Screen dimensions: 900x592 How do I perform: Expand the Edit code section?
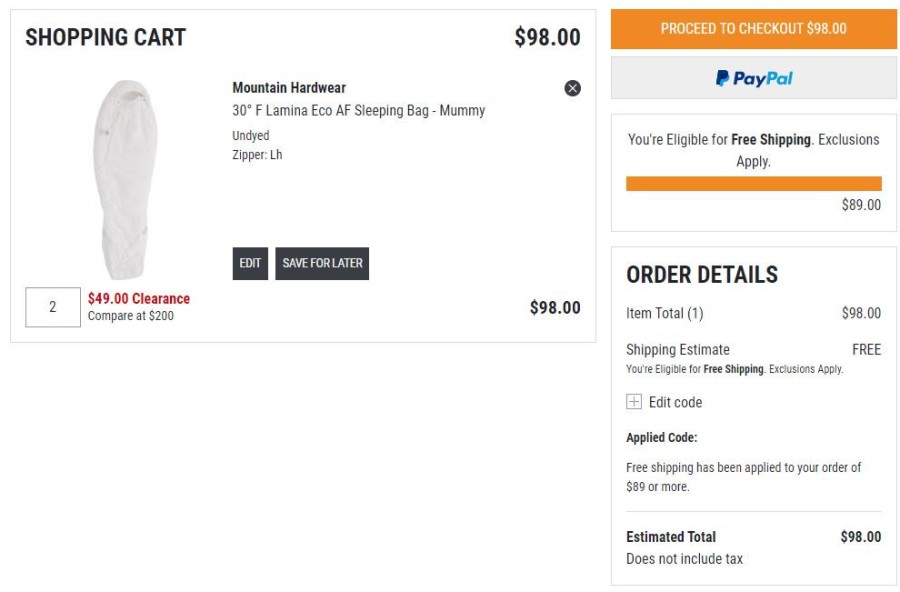(x=675, y=402)
